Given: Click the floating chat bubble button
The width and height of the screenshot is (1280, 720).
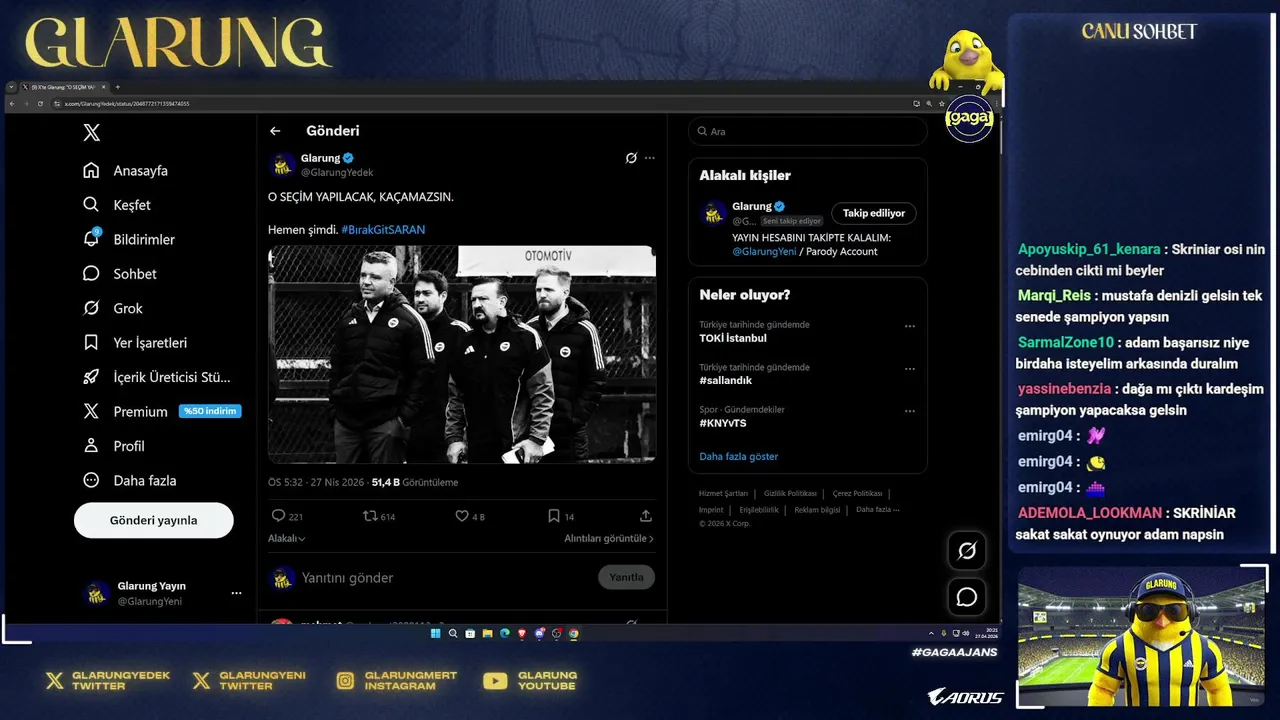Looking at the screenshot, I should (967, 597).
